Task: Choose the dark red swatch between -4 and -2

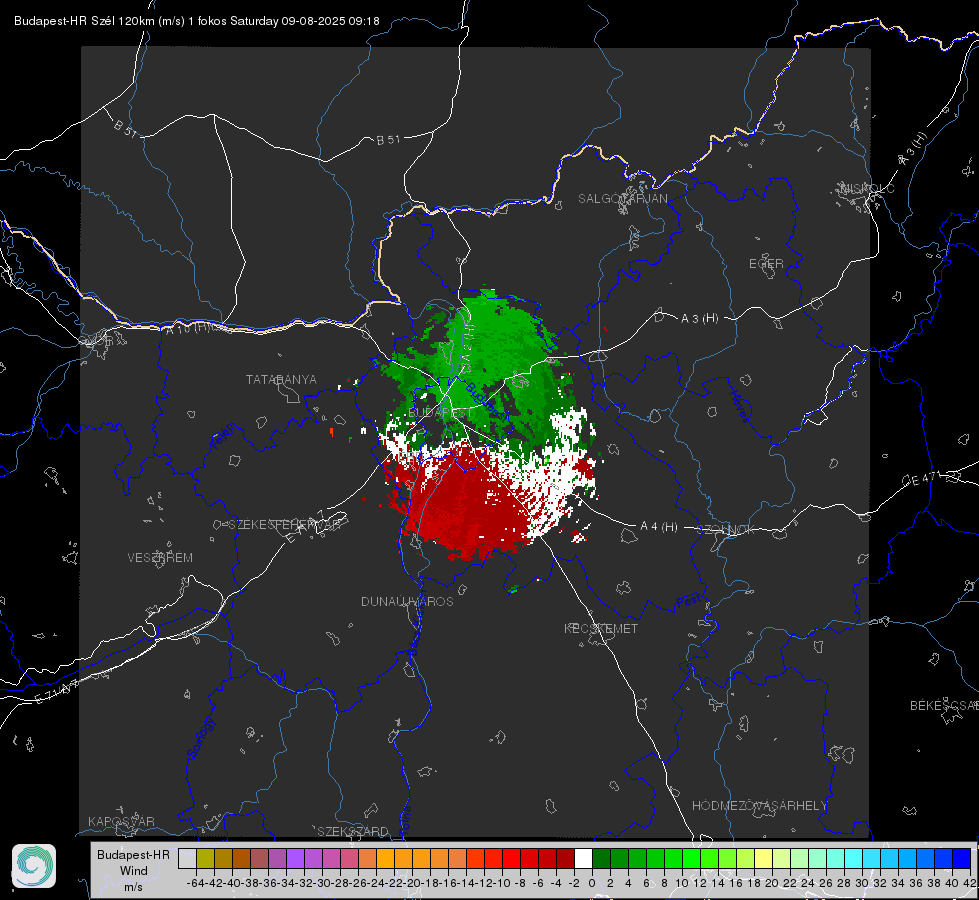Action: click(x=565, y=858)
